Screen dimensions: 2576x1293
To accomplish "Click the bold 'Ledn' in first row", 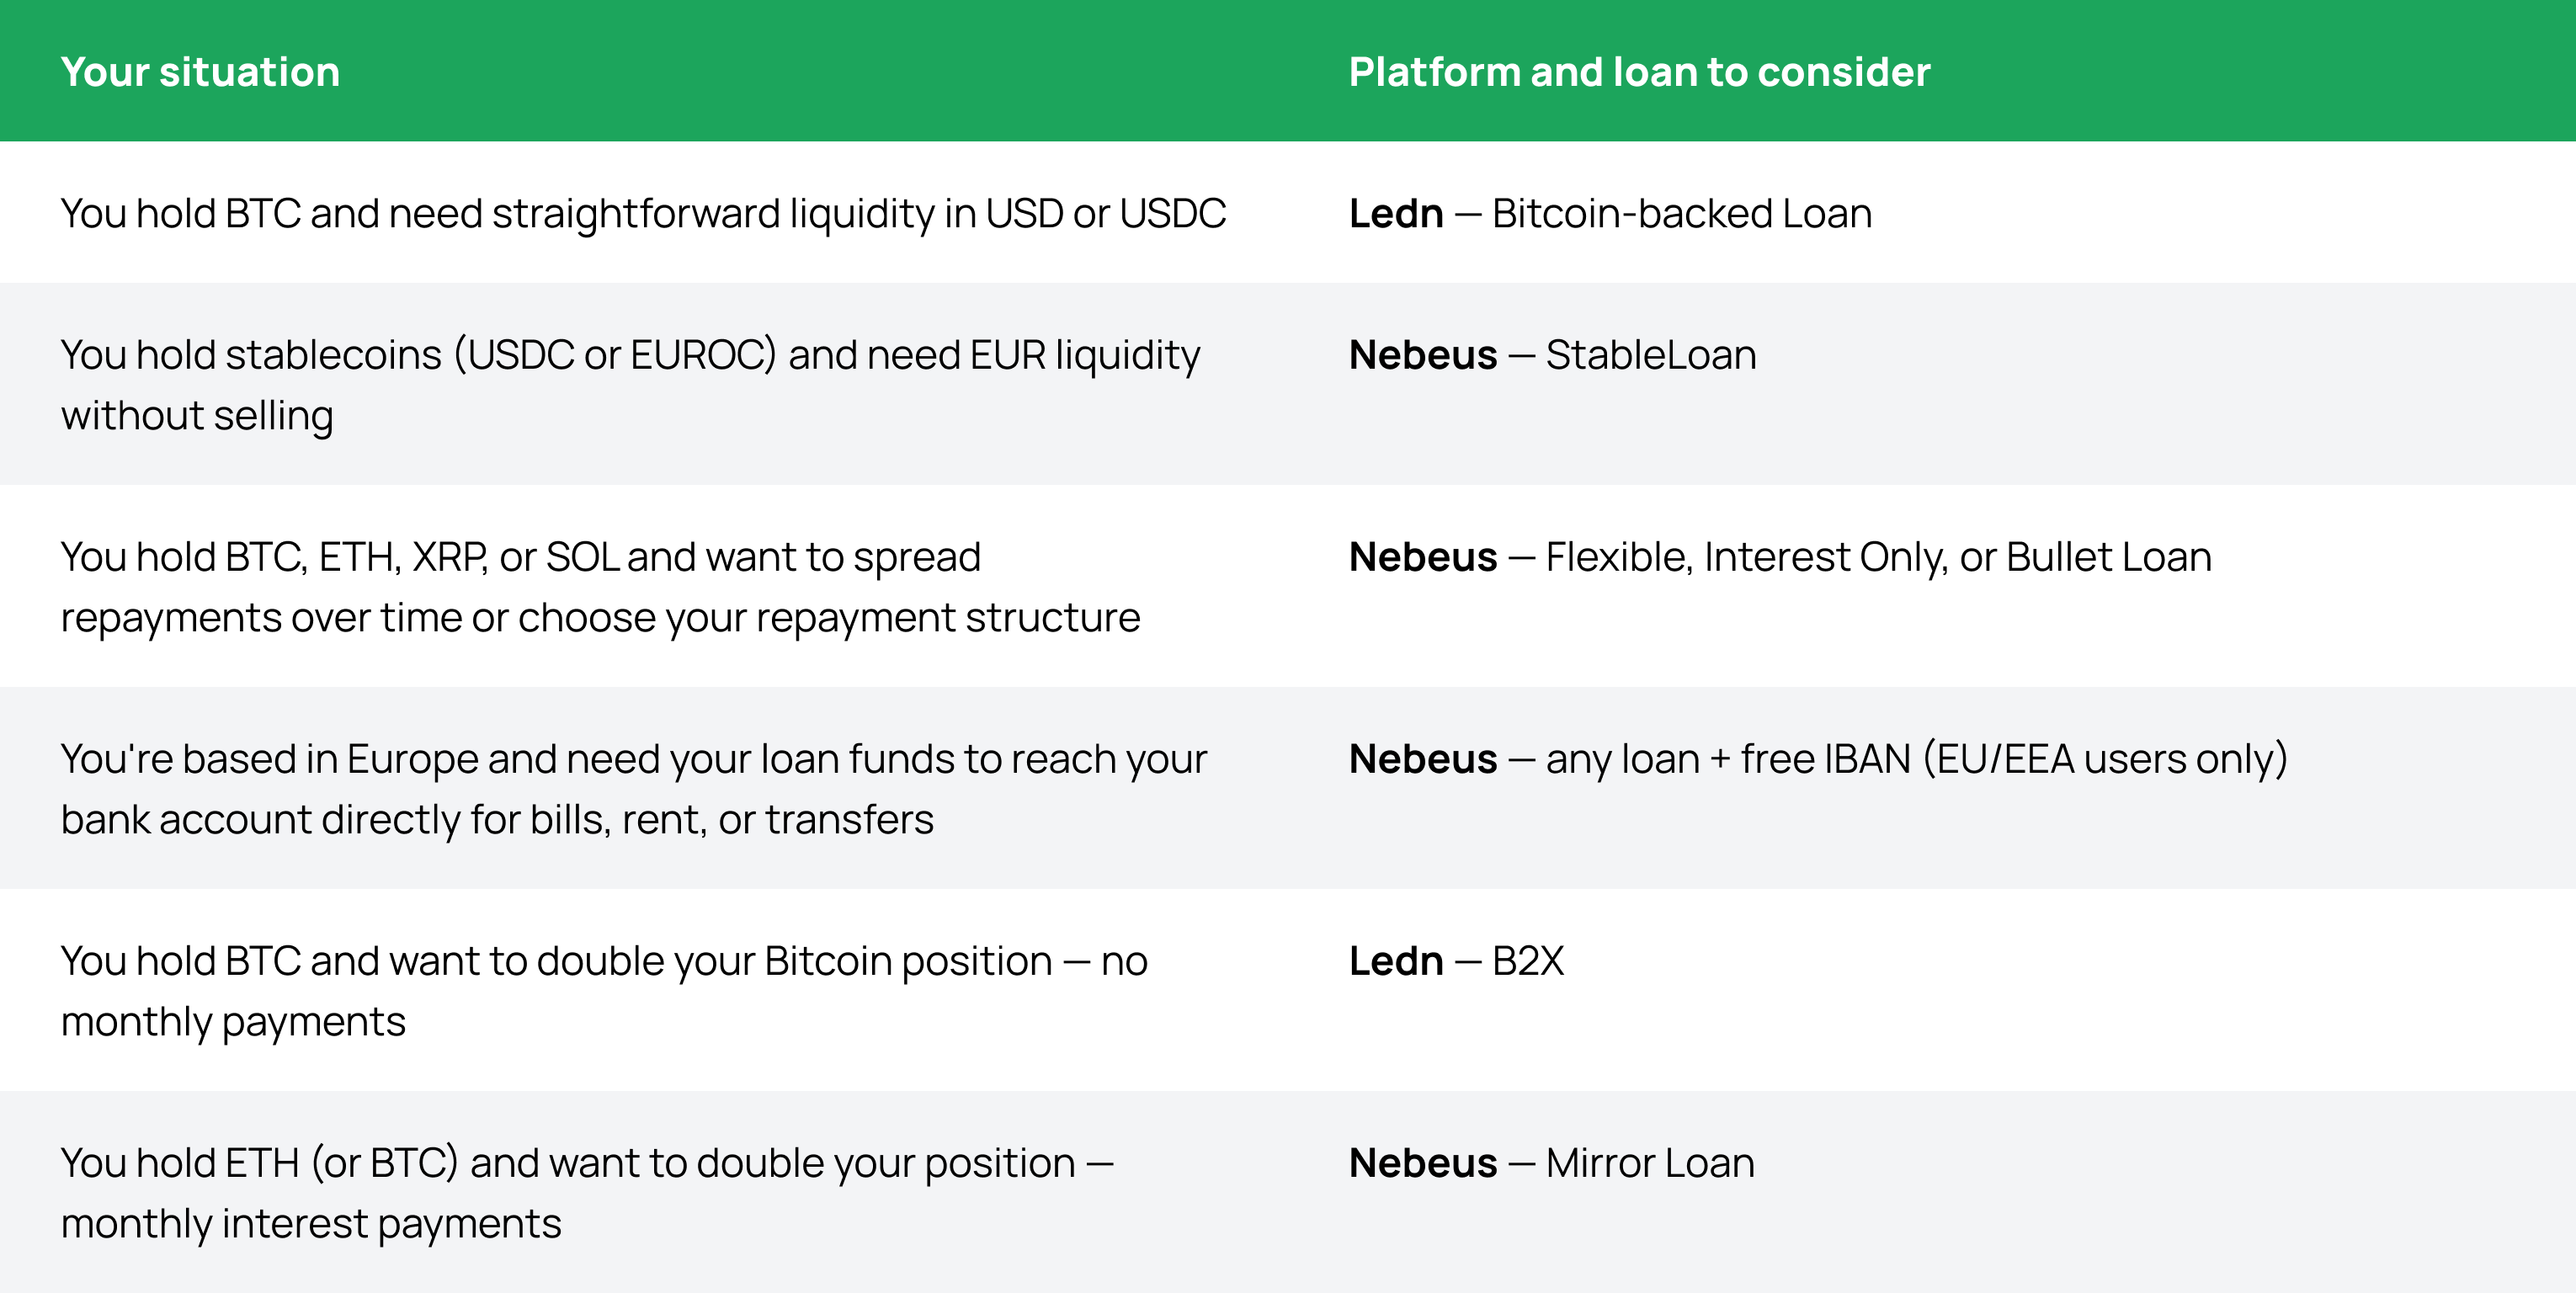I will click(x=1396, y=213).
